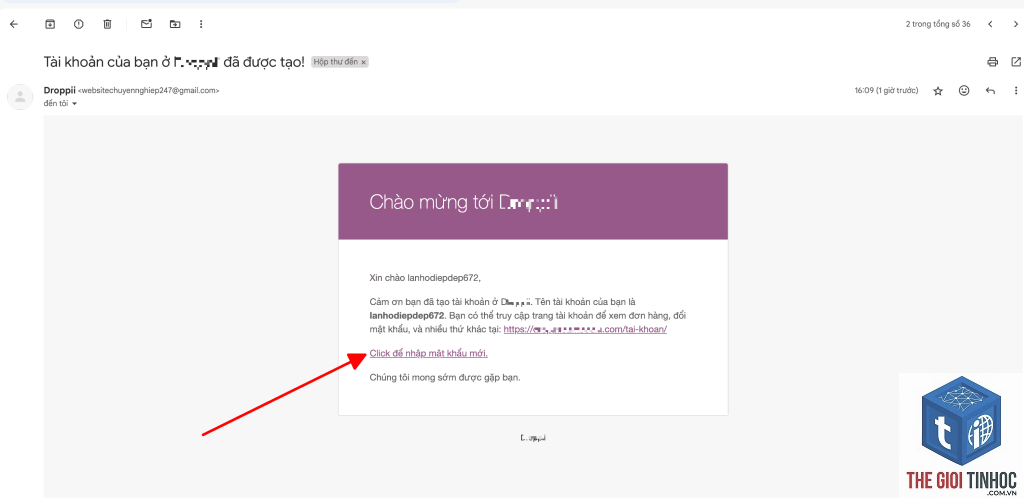Open the tai-khoan account page link
This screenshot has width=1024, height=498.
[x=585, y=330]
